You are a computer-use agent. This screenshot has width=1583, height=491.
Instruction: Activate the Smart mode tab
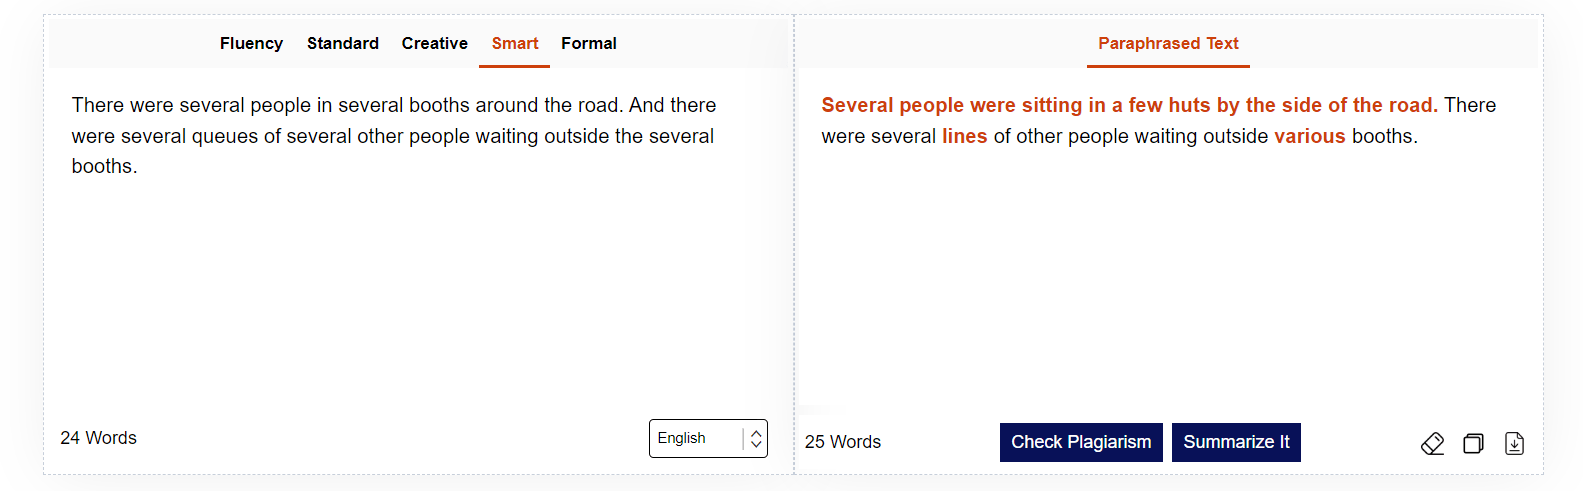[515, 43]
